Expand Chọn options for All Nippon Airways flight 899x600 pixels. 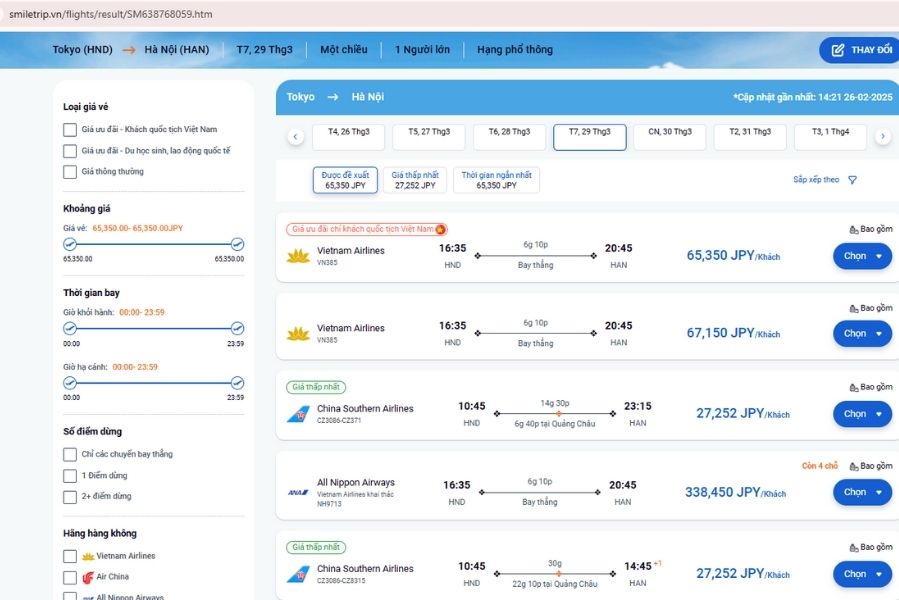pyautogui.click(x=862, y=492)
